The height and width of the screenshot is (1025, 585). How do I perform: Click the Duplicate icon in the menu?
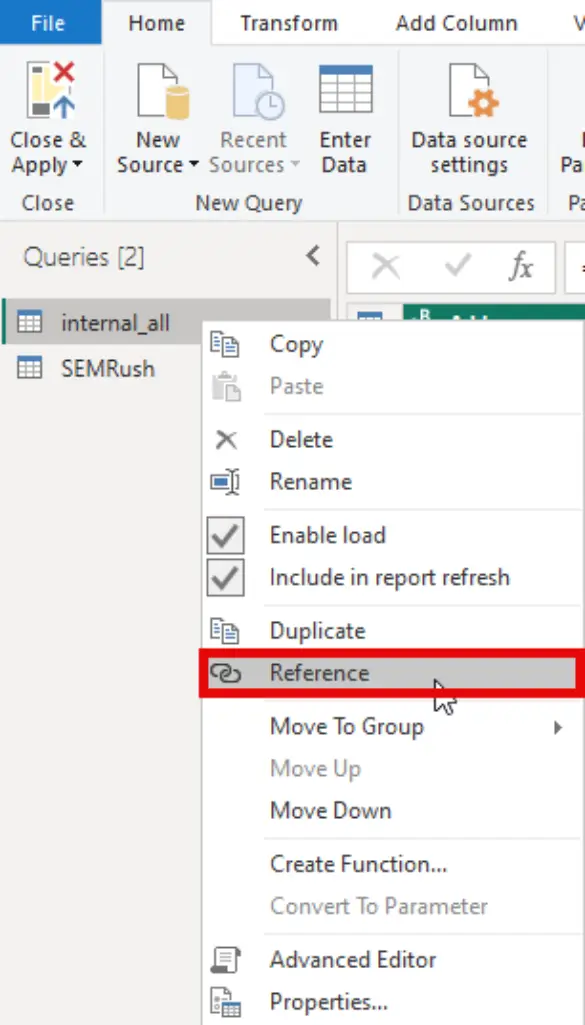pos(224,631)
